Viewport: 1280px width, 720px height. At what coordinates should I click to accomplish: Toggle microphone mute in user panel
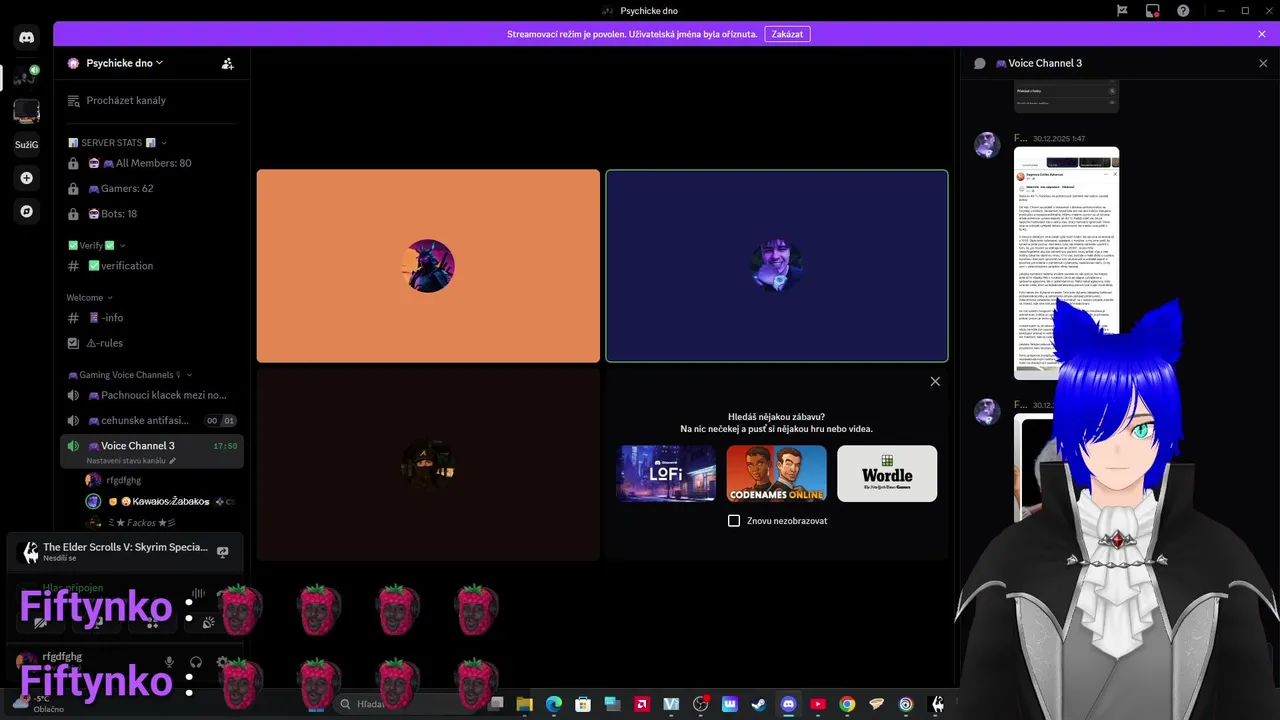(169, 662)
